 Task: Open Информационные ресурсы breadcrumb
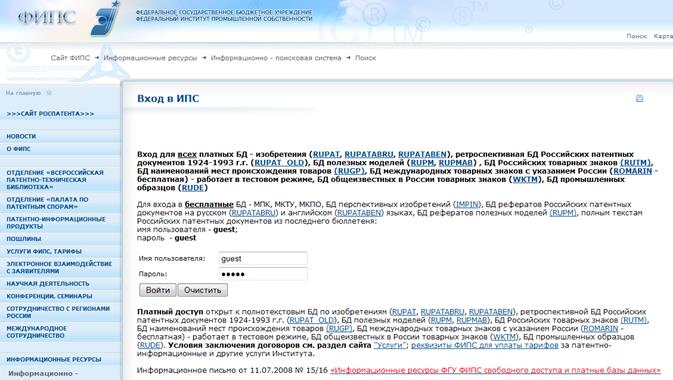pyautogui.click(x=150, y=58)
